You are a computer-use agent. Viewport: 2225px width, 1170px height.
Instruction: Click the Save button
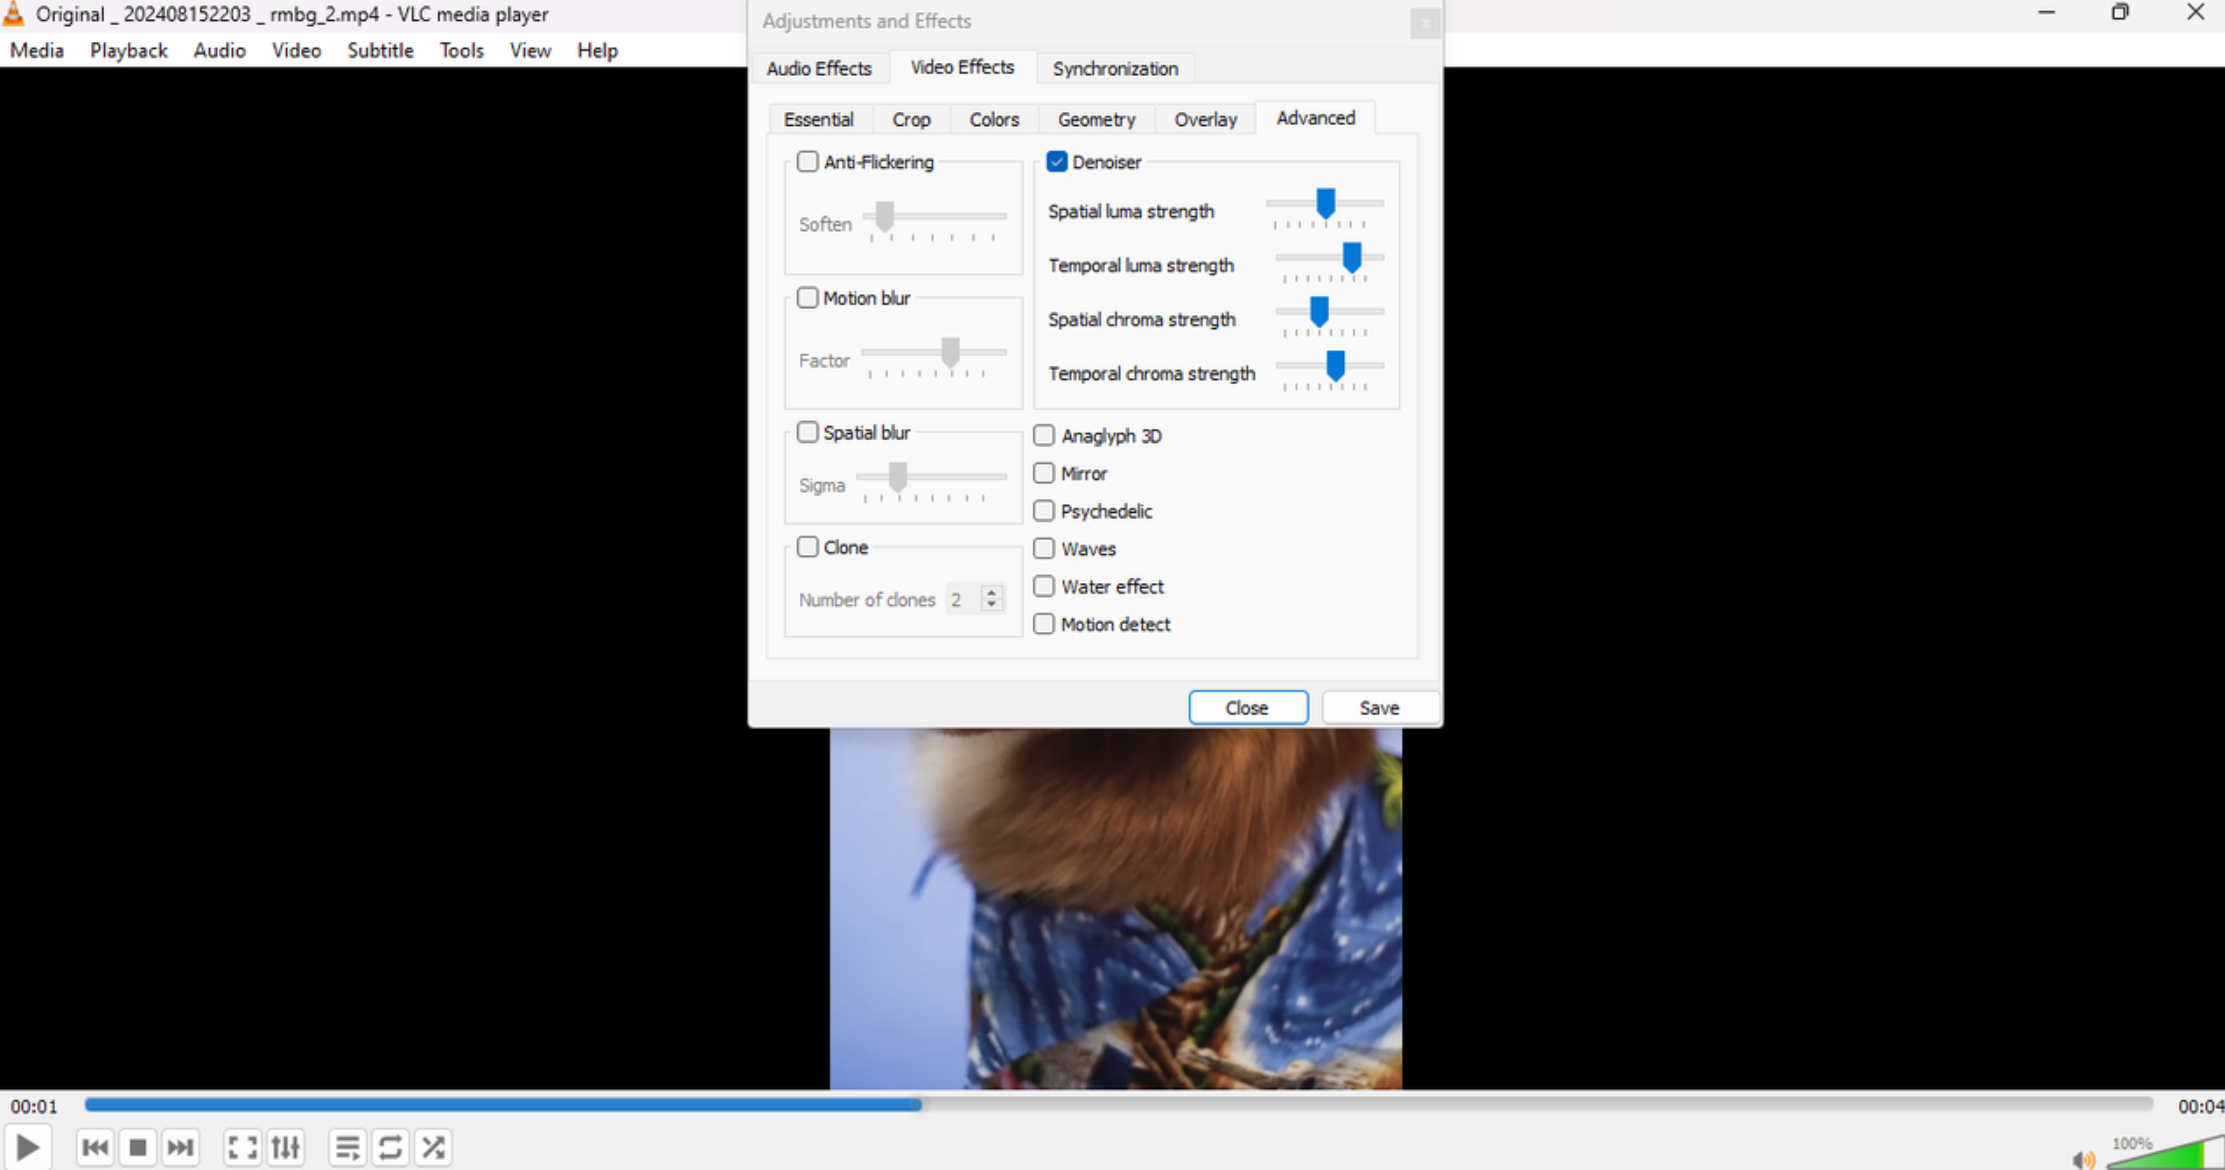1379,708
